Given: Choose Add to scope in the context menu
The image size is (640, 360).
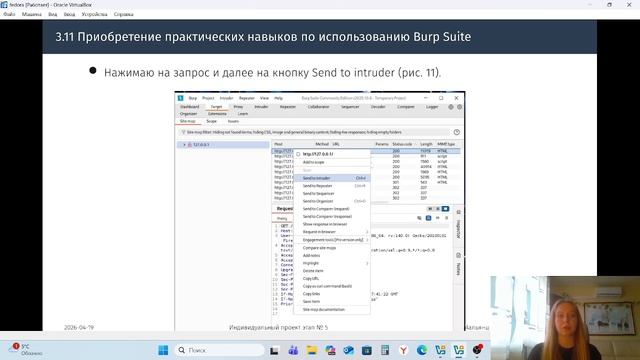Looking at the screenshot, I should pyautogui.click(x=332, y=162).
